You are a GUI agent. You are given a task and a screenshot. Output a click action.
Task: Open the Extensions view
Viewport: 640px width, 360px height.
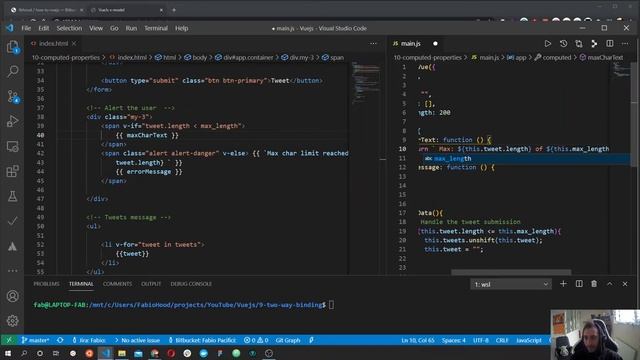click(x=13, y=171)
